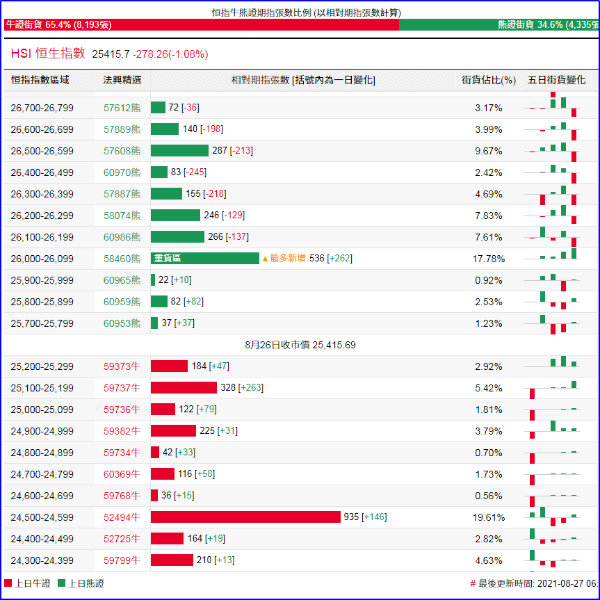Click the five-day sparkline for 24,500-24,599 row
600x600 pixels.
click(553, 517)
